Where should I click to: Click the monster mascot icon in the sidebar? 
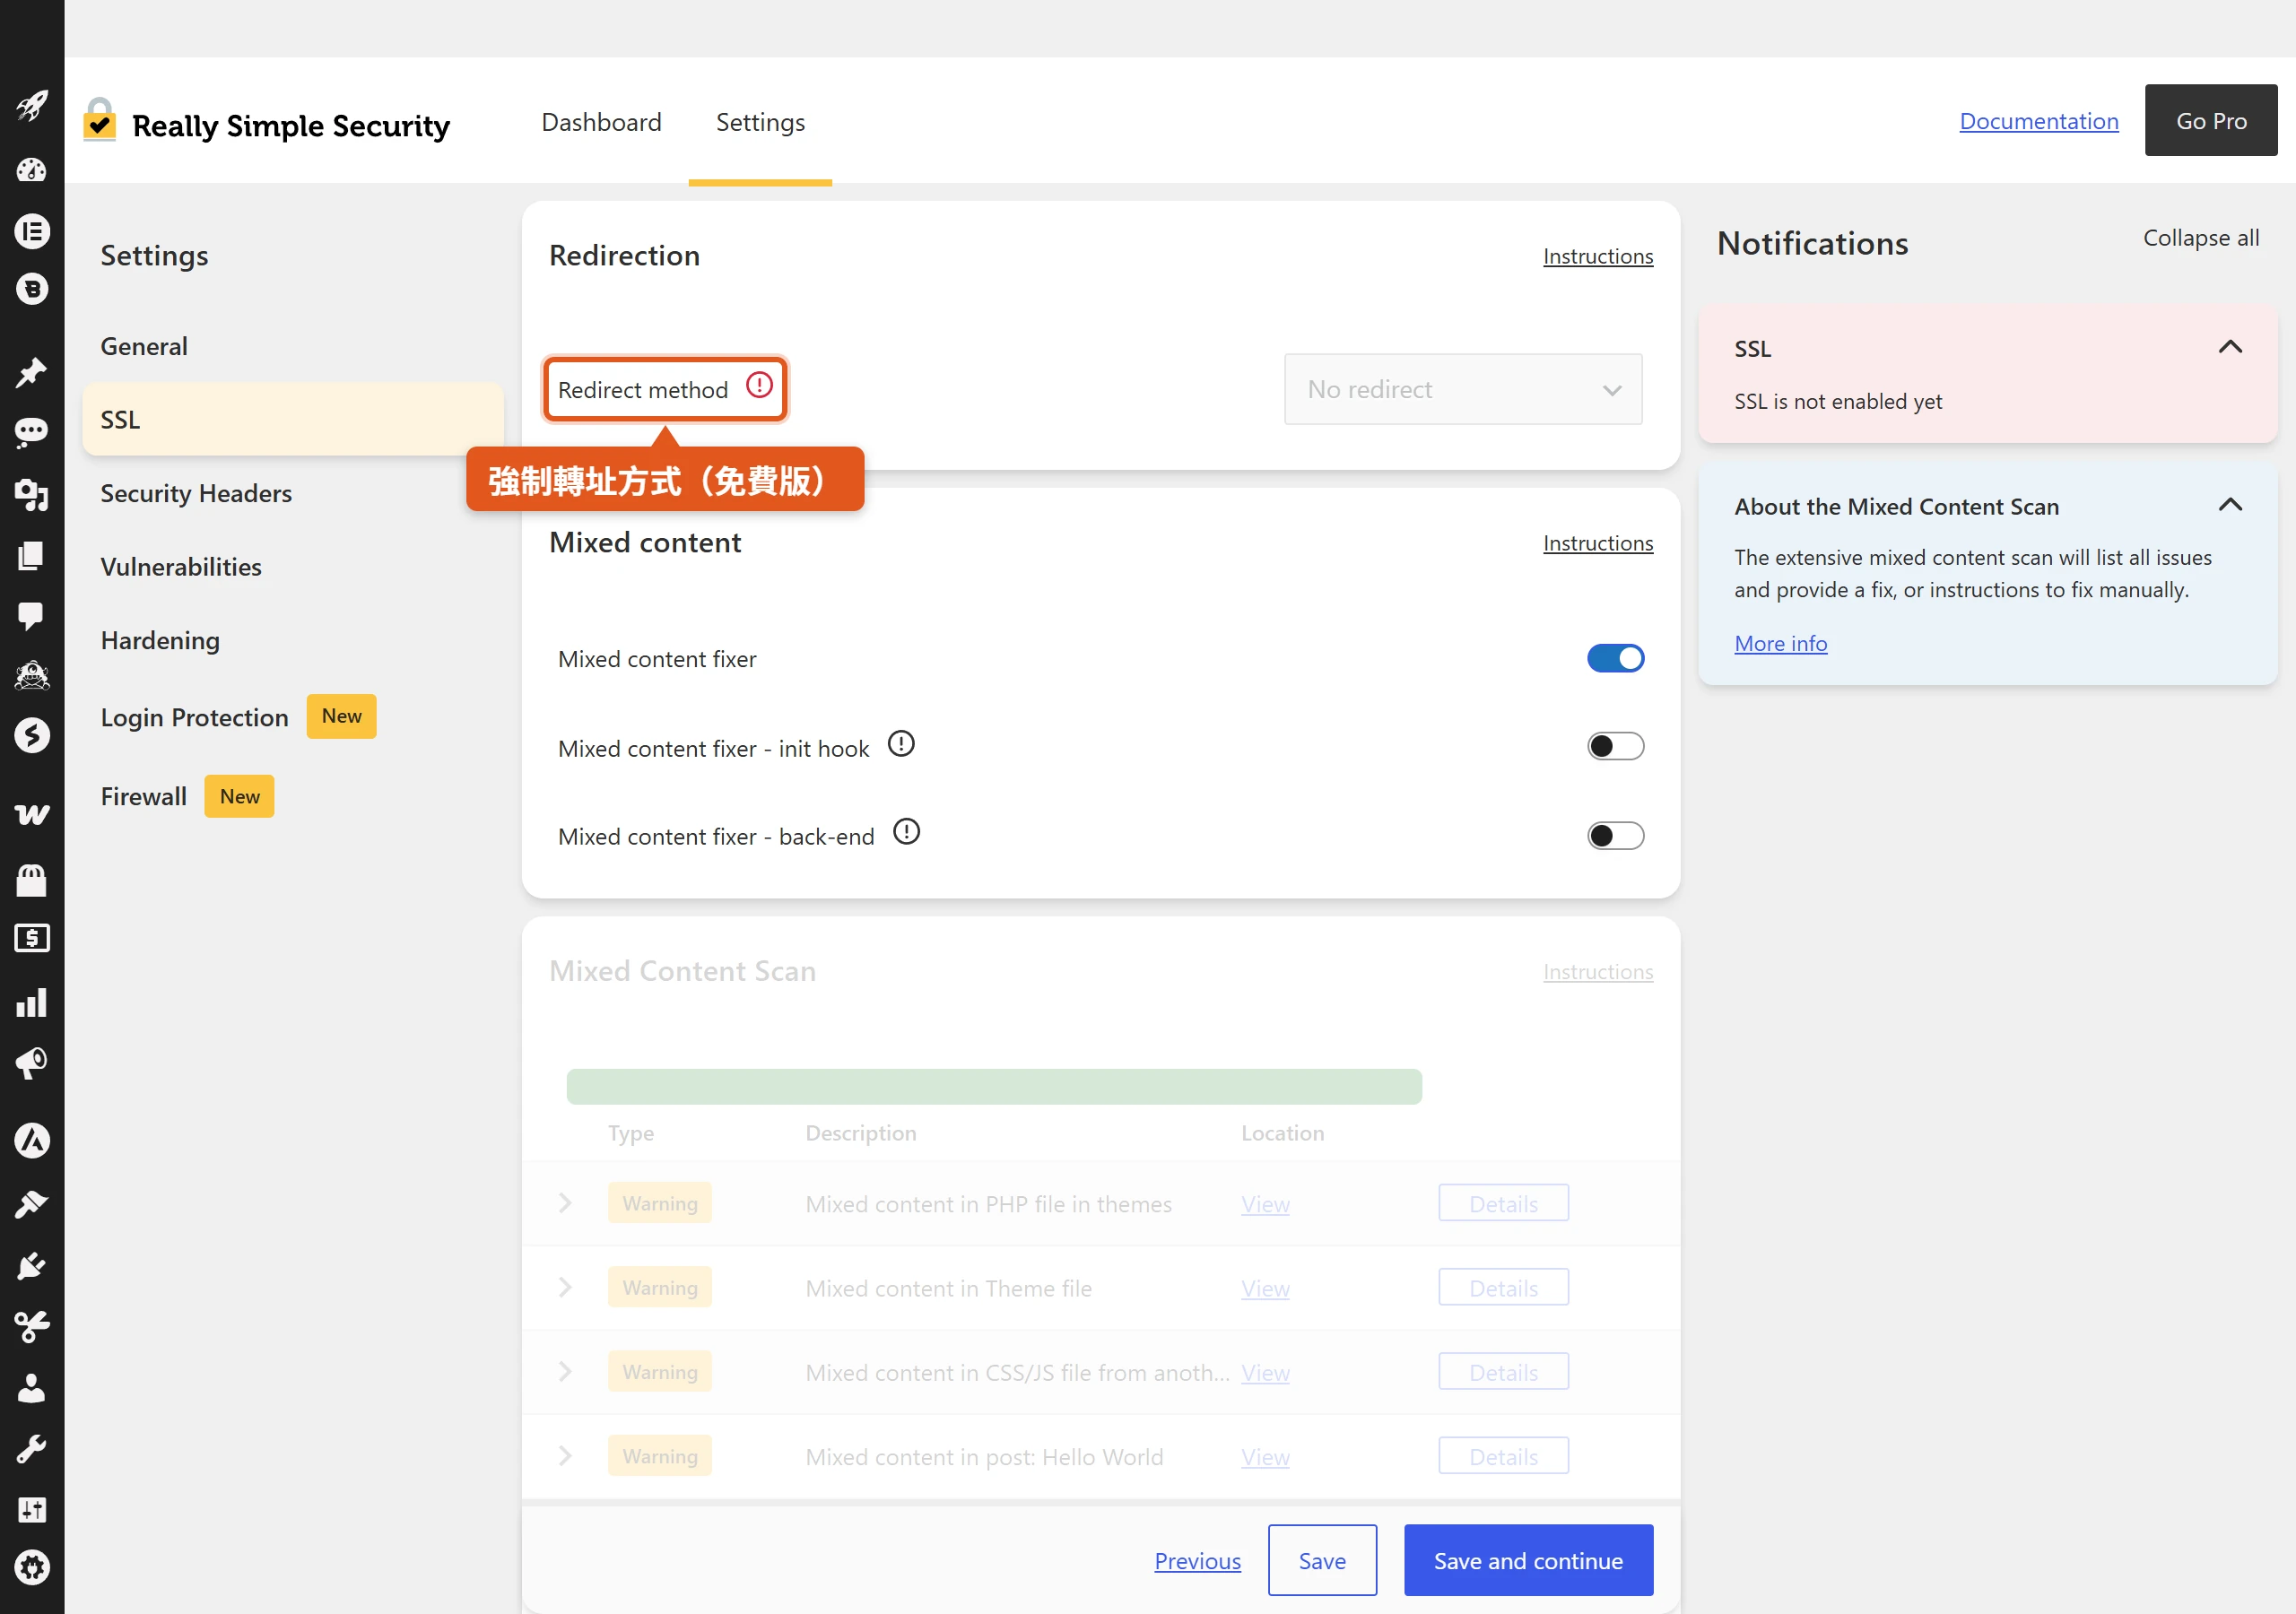(32, 676)
